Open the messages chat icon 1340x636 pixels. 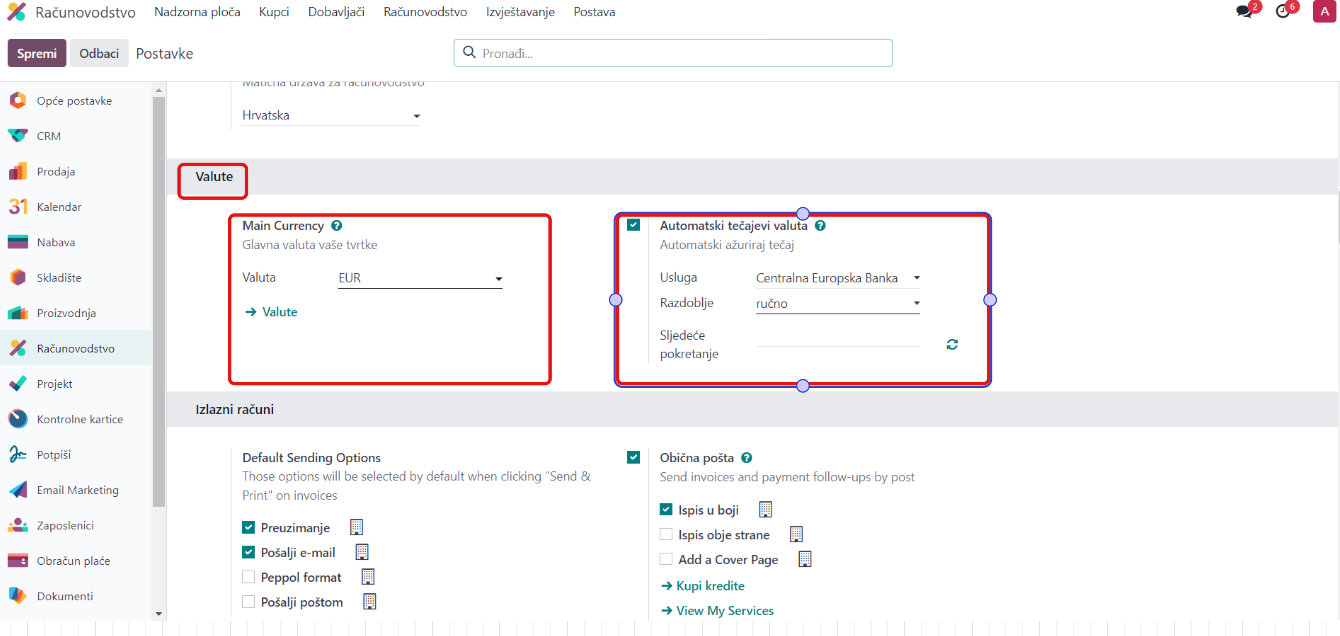[1244, 12]
